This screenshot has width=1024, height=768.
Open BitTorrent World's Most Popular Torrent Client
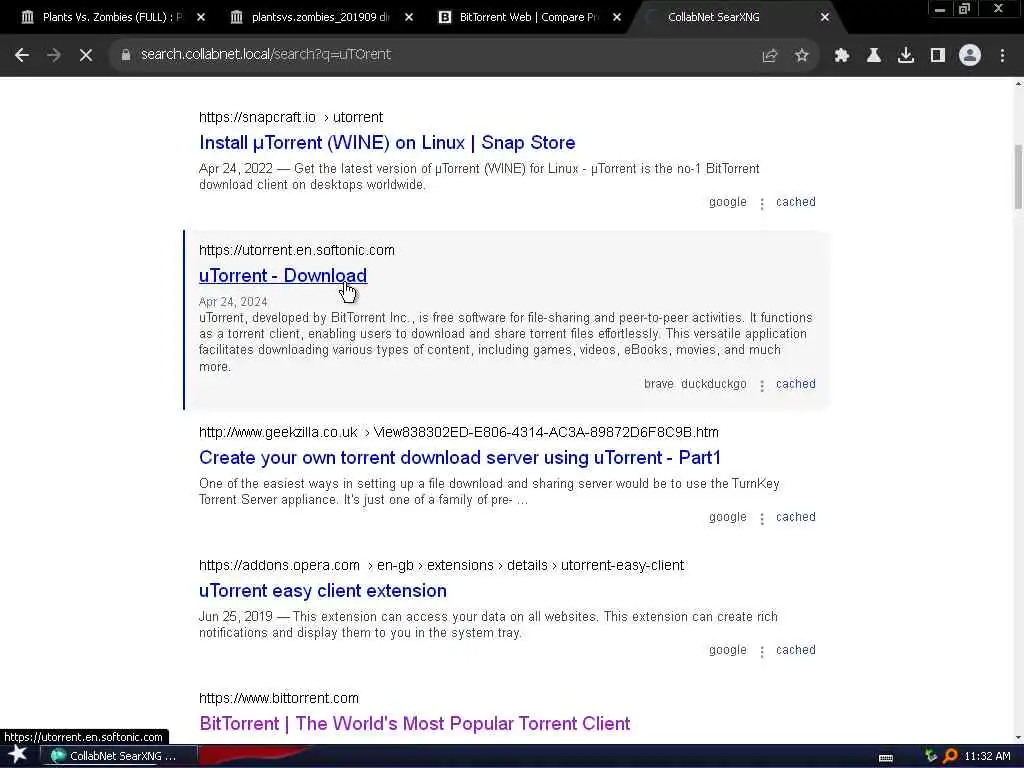click(x=415, y=724)
